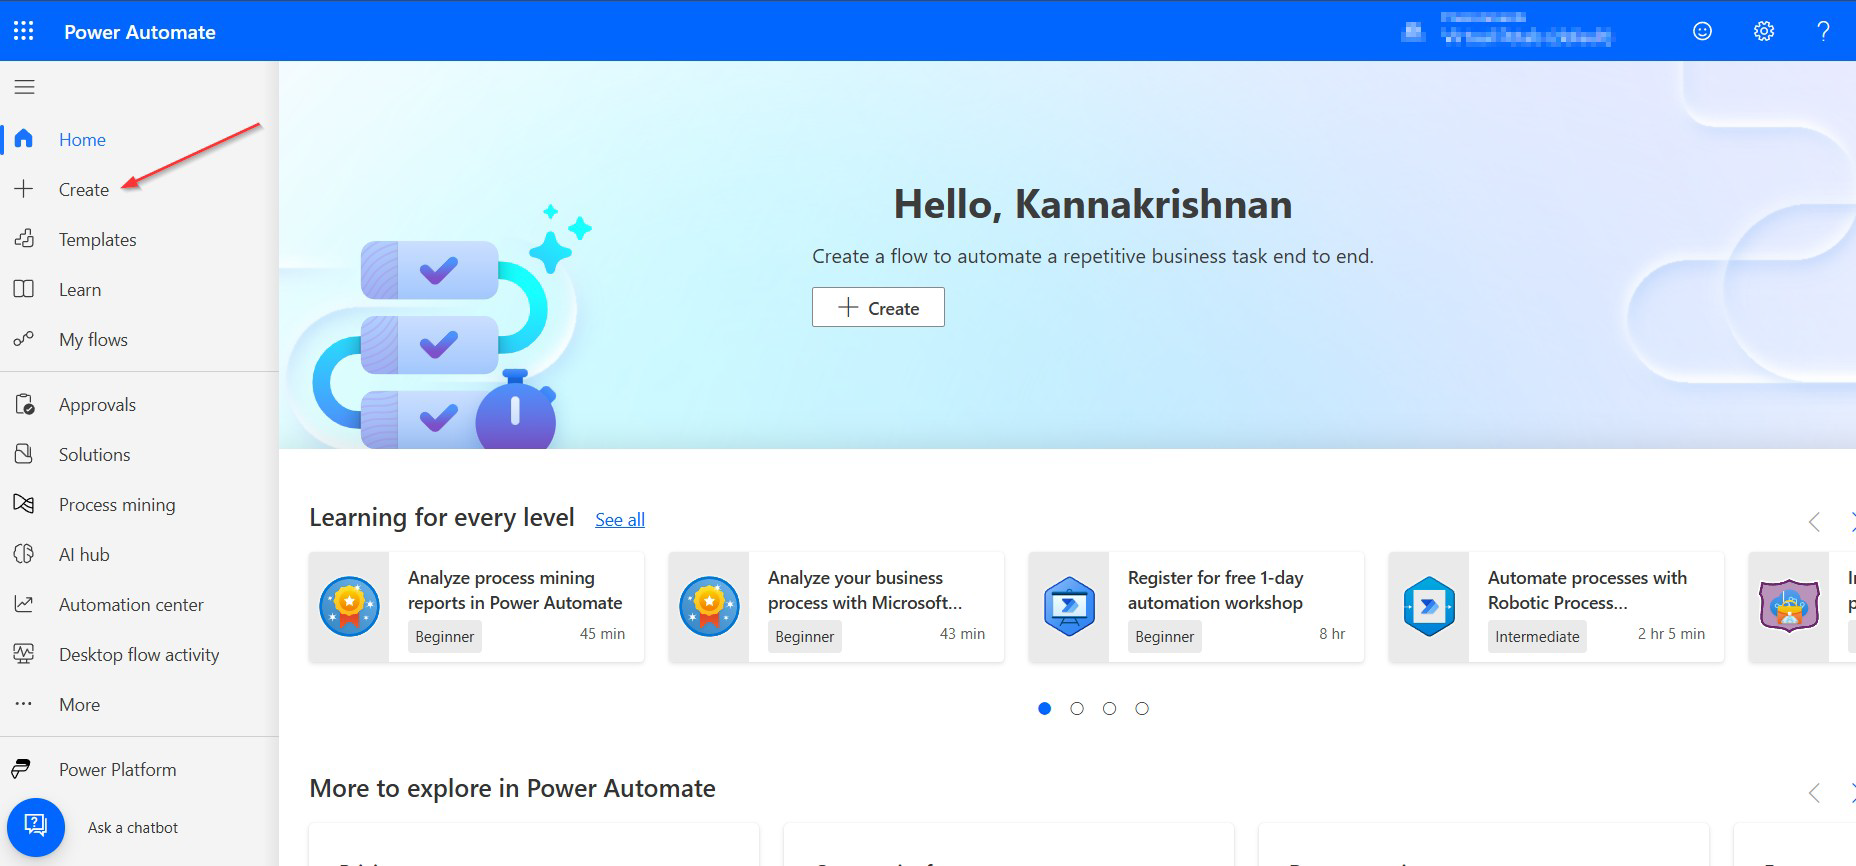Select the fourth carousel page dot
The width and height of the screenshot is (1856, 866).
click(1142, 708)
